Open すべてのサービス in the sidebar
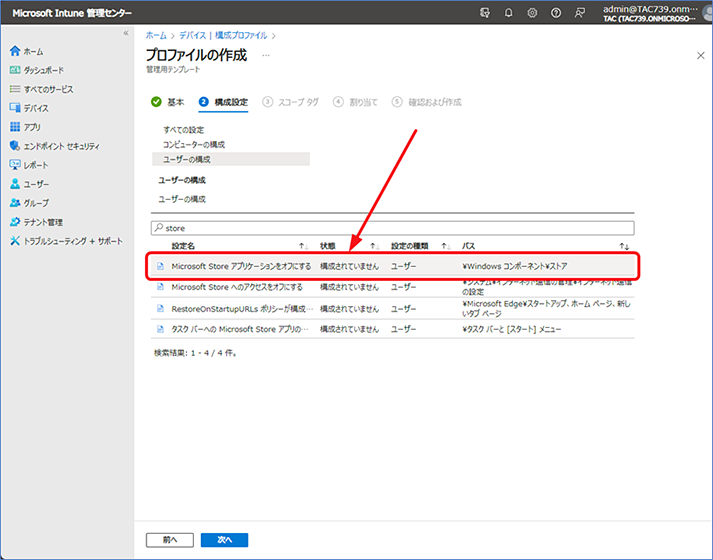The image size is (713, 560). coord(41,89)
